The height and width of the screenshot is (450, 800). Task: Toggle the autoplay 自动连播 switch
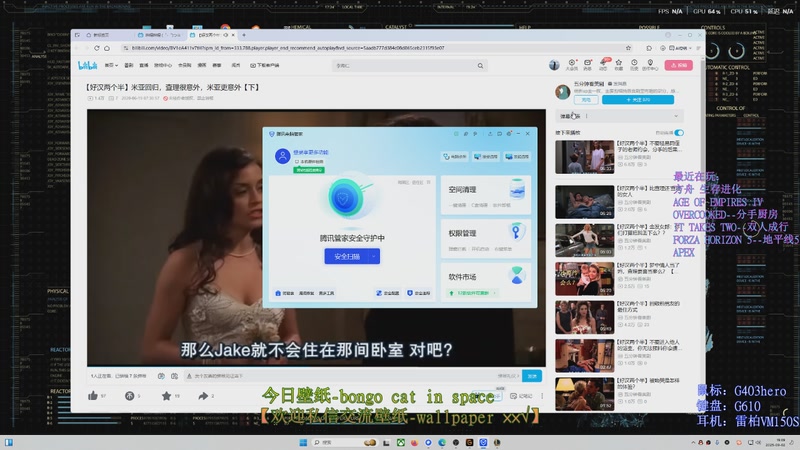tap(679, 133)
